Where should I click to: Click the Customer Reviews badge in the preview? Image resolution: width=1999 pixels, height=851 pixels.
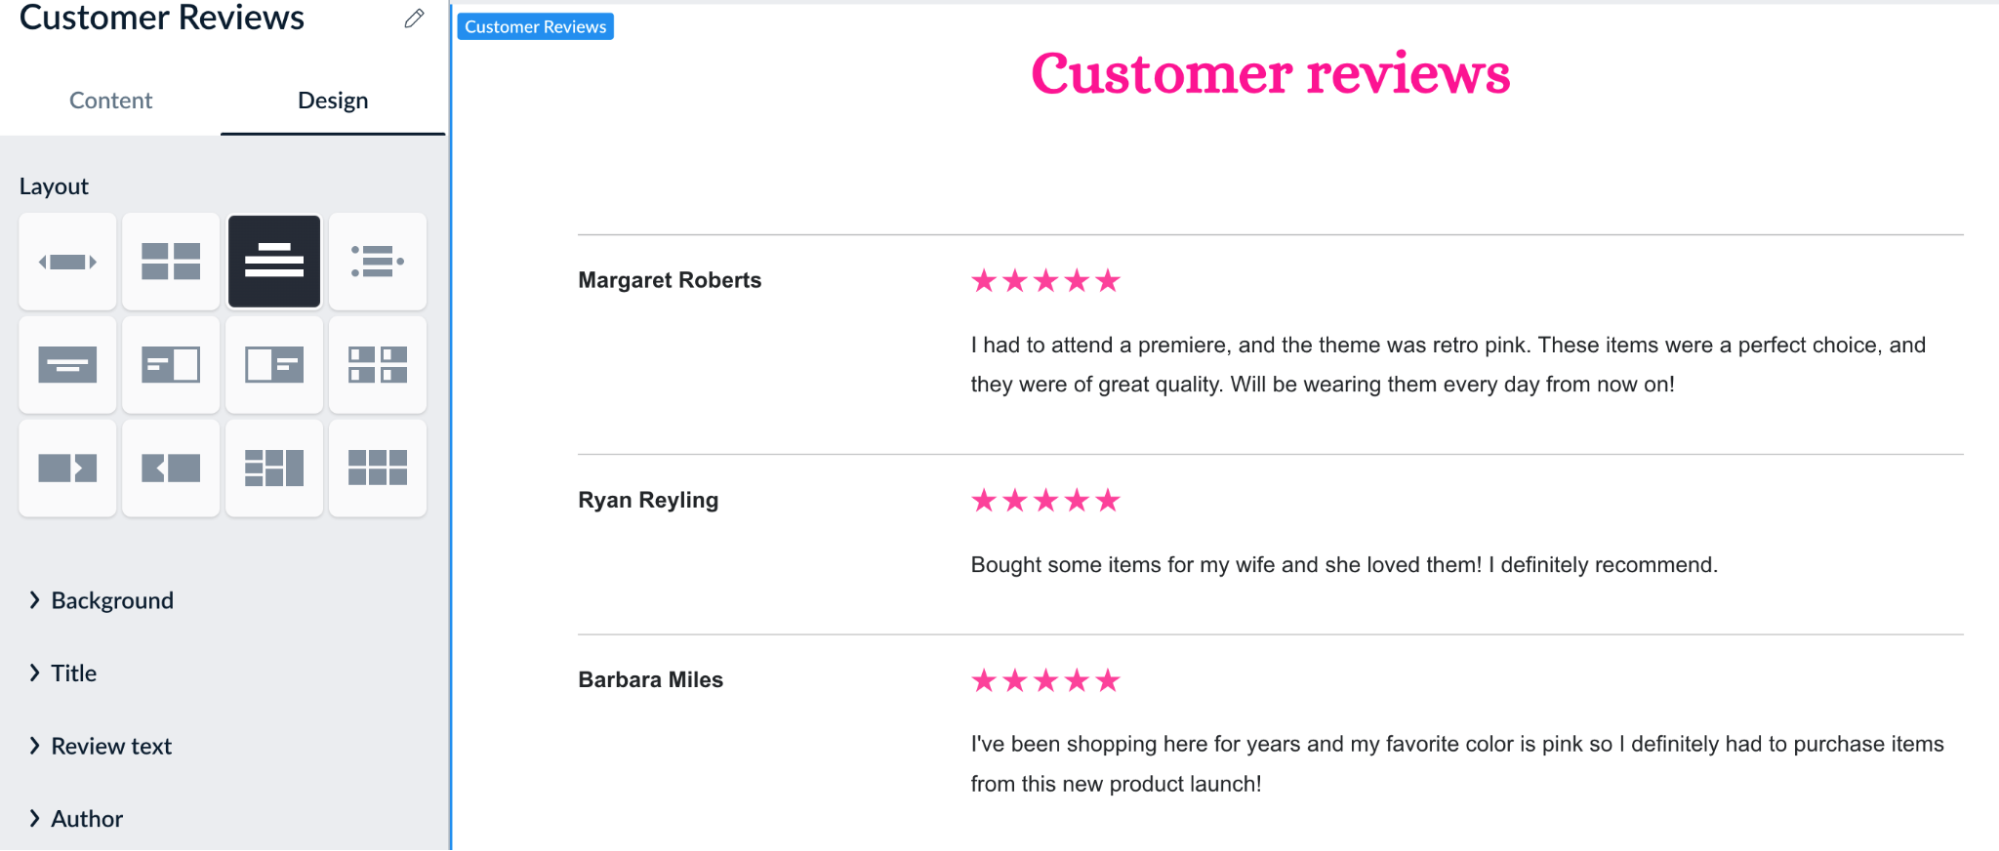point(535,27)
